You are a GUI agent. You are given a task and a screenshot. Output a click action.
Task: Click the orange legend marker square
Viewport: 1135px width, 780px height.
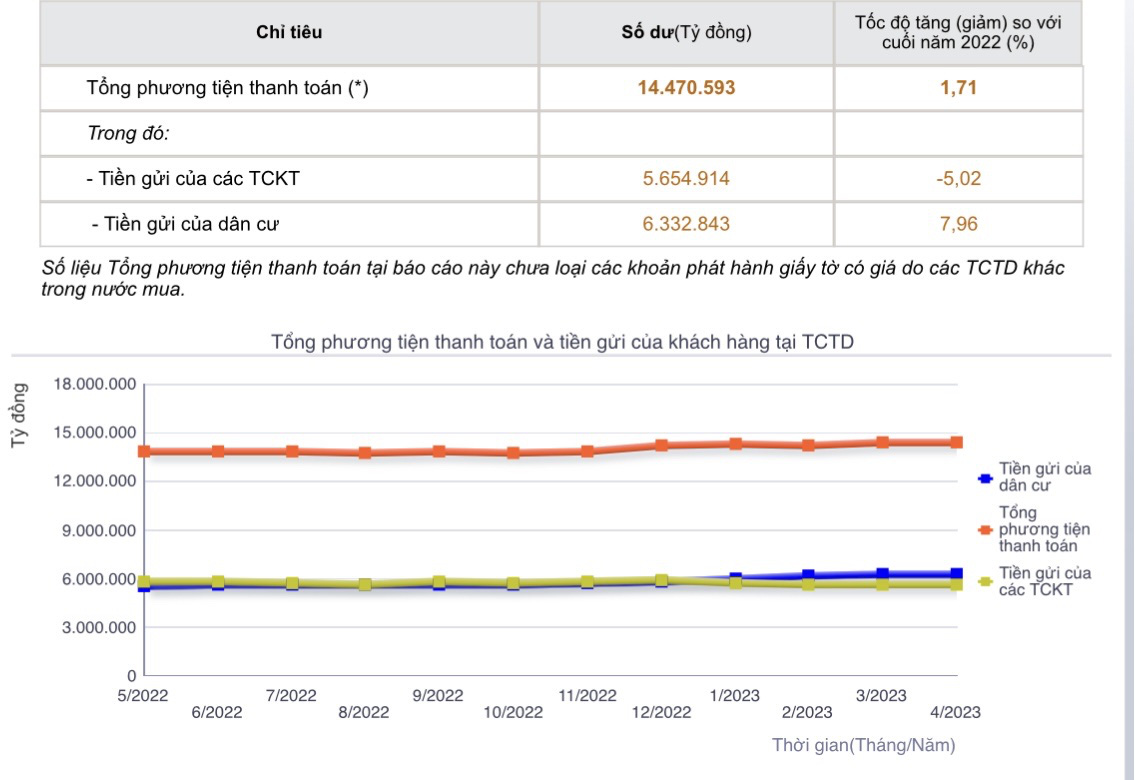pos(985,530)
